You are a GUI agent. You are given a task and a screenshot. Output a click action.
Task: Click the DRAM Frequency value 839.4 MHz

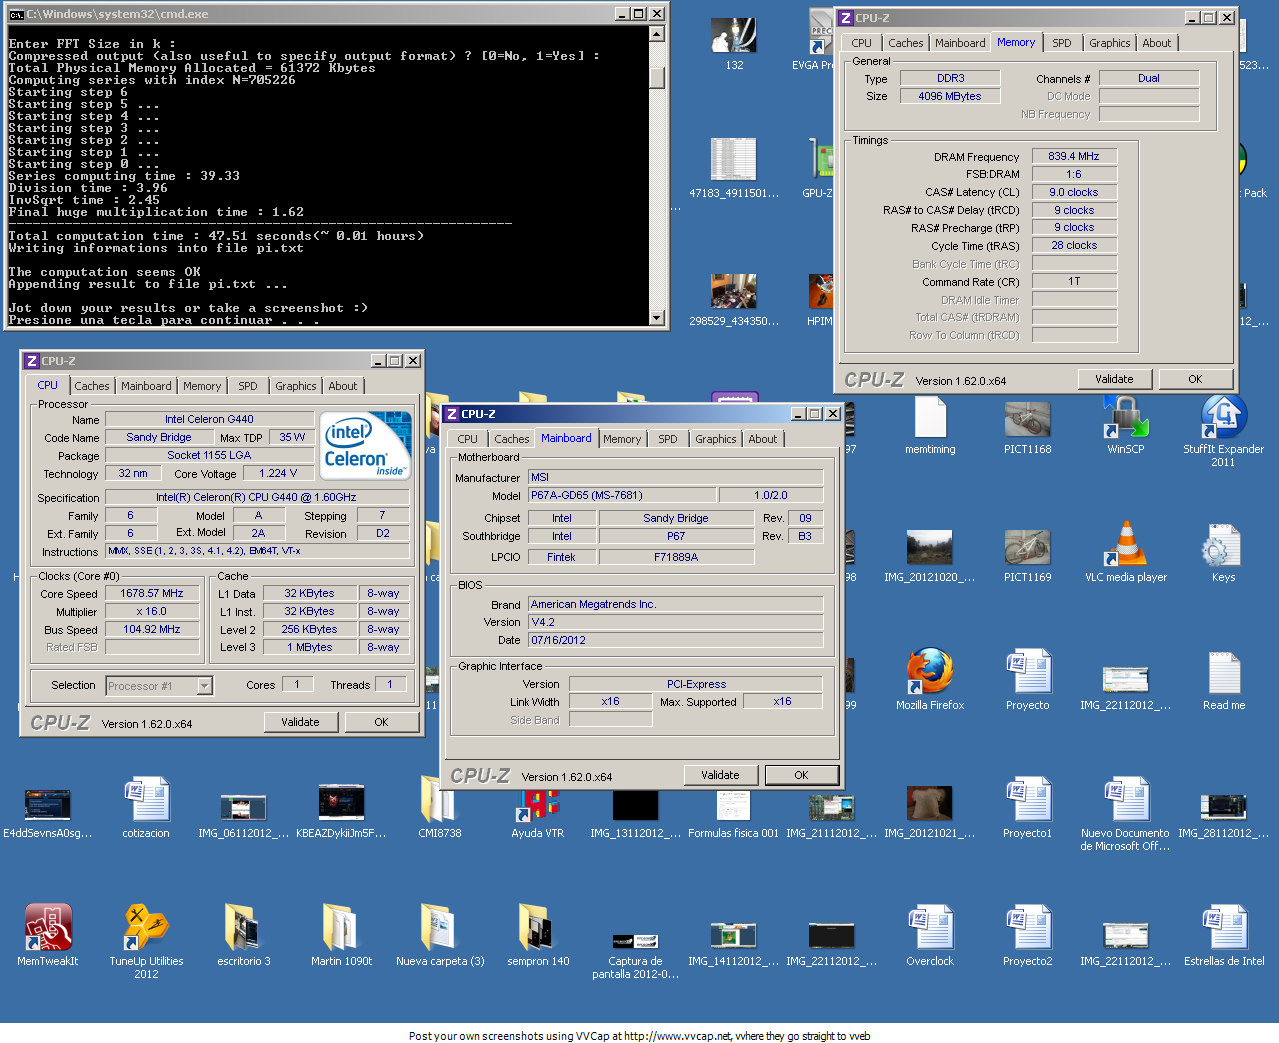1074,156
